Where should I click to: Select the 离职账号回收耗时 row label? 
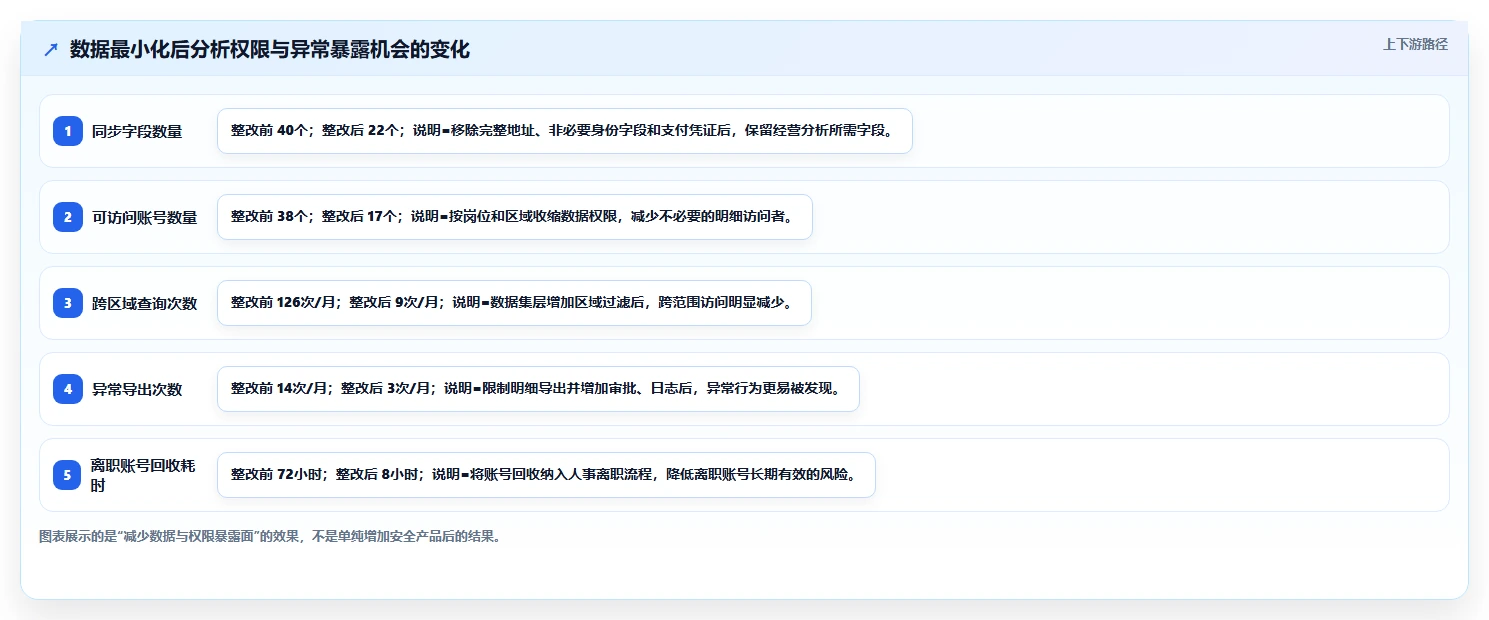click(x=144, y=475)
